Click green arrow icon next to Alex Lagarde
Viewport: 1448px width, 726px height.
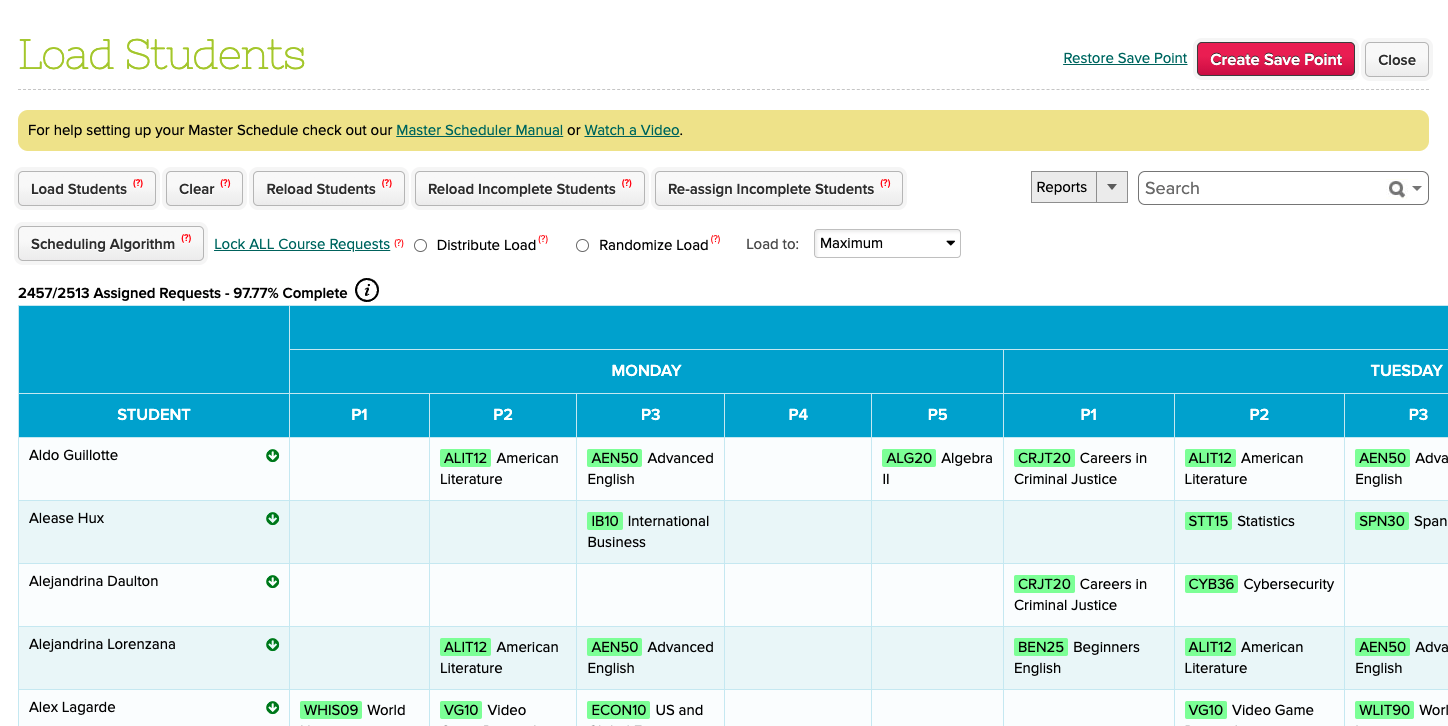coord(272,708)
